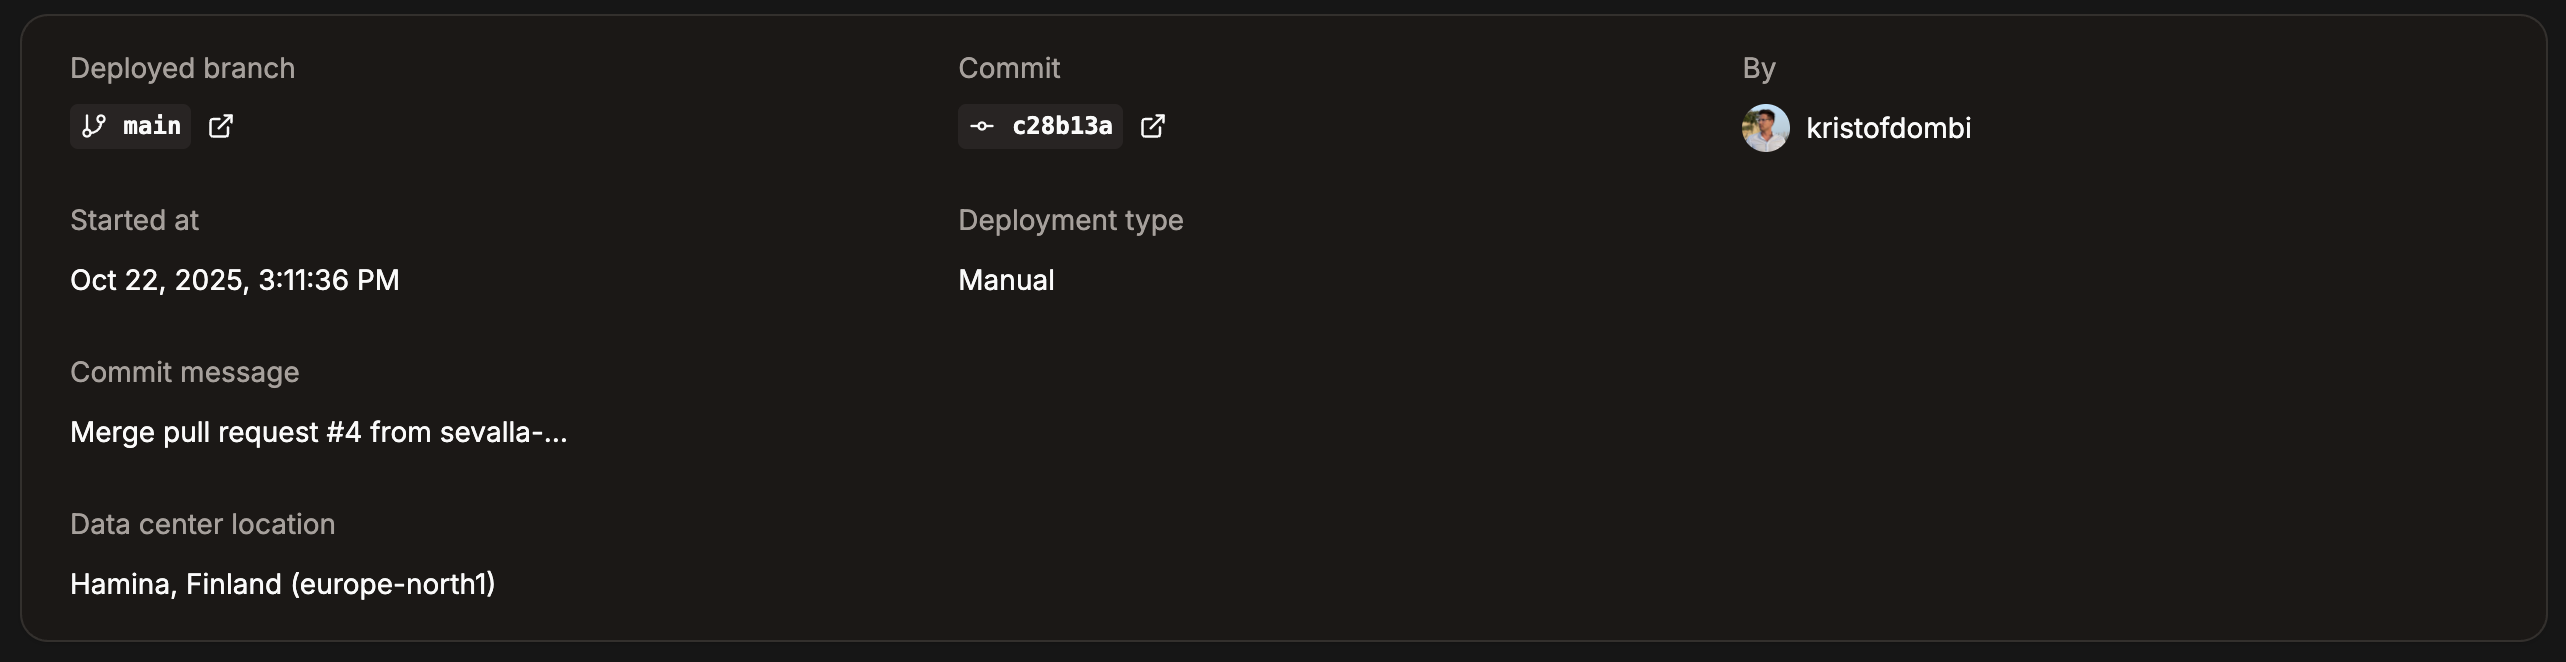The height and width of the screenshot is (662, 2566).
Task: Open the truncated commit message Merge pull request #4
Action: coord(318,432)
